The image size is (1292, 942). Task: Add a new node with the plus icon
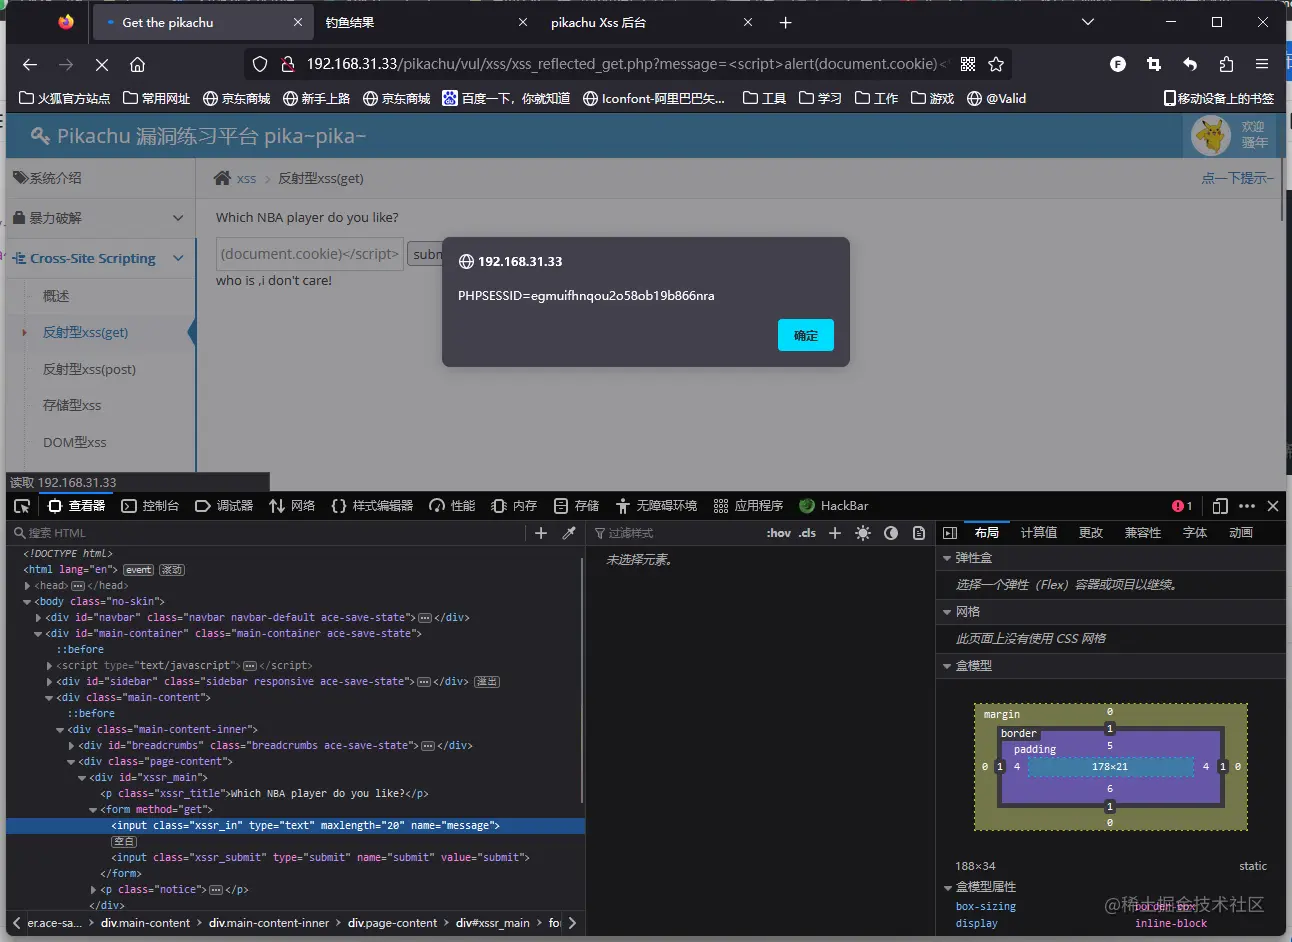click(x=541, y=533)
